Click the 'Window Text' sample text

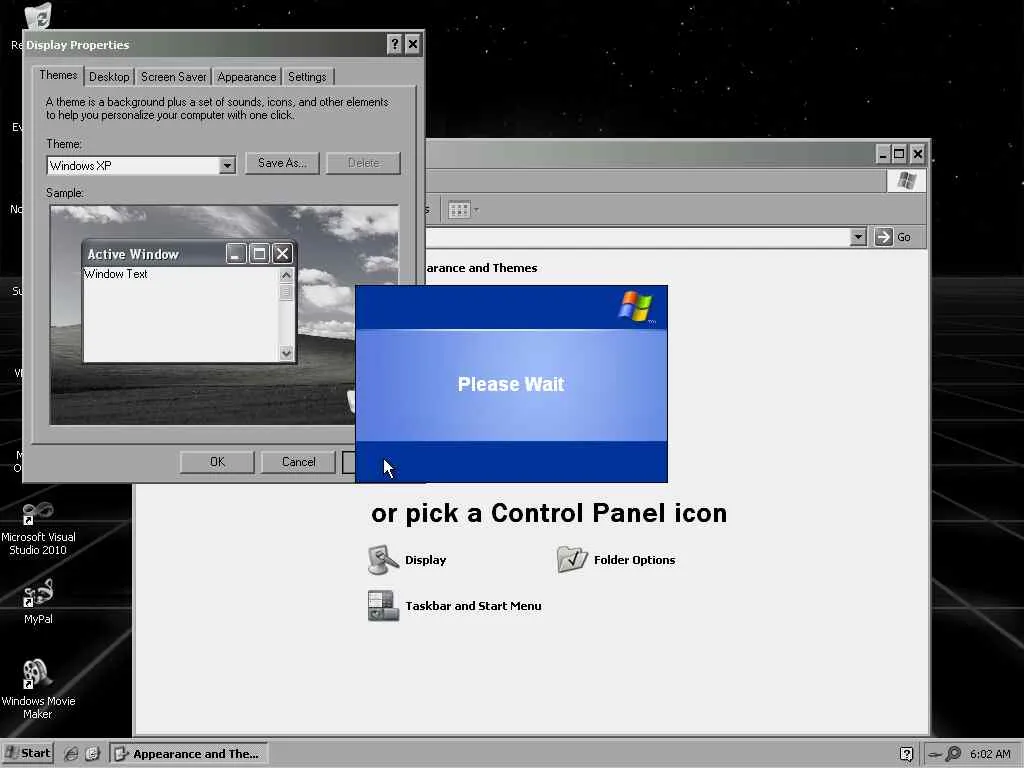click(116, 274)
